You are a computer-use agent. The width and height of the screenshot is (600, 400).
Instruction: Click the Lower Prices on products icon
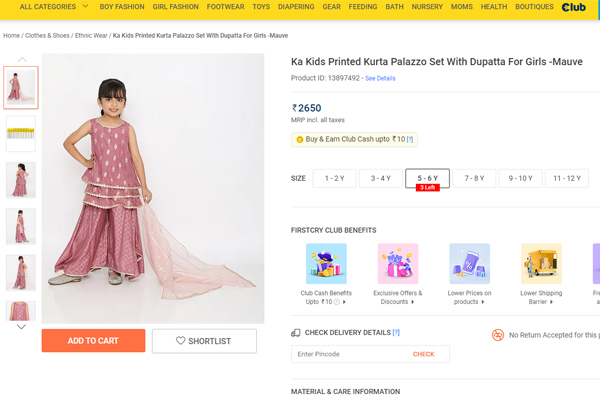pyautogui.click(x=469, y=264)
